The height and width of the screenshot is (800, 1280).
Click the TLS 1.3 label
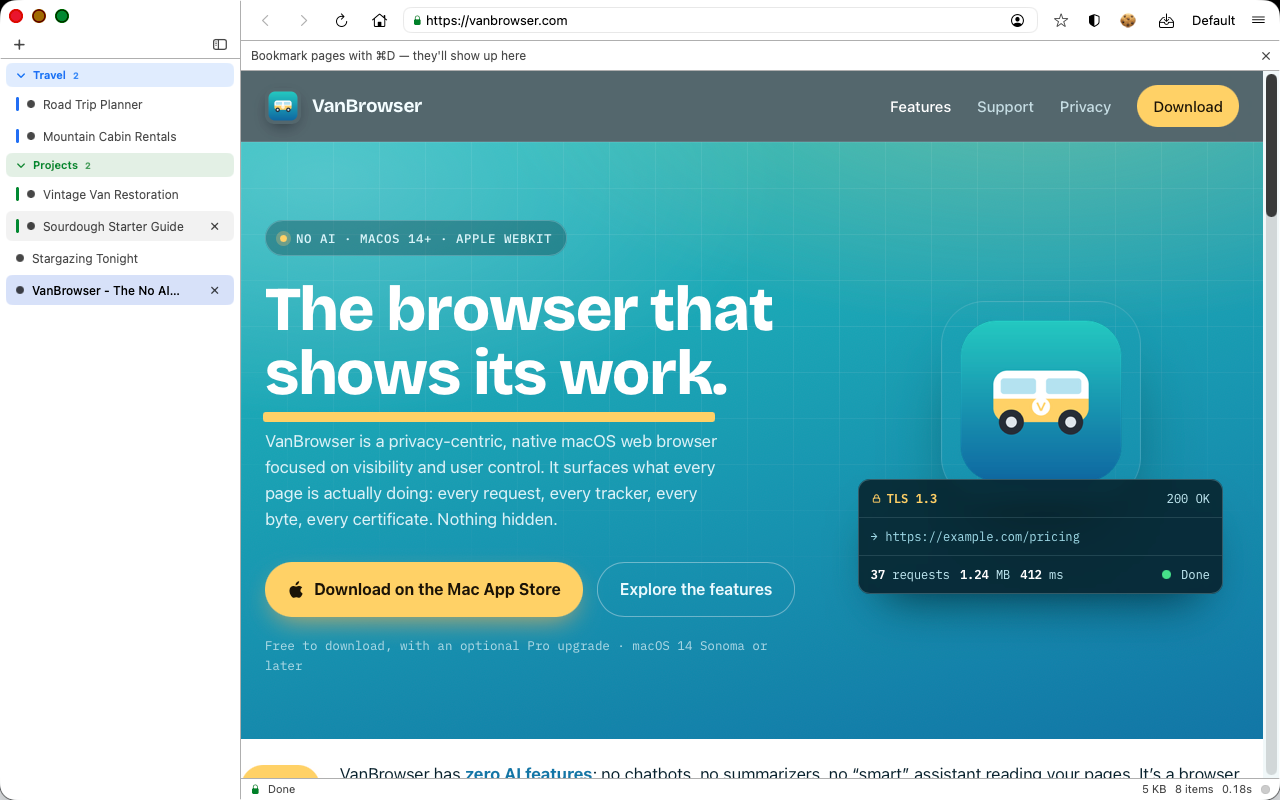905,498
